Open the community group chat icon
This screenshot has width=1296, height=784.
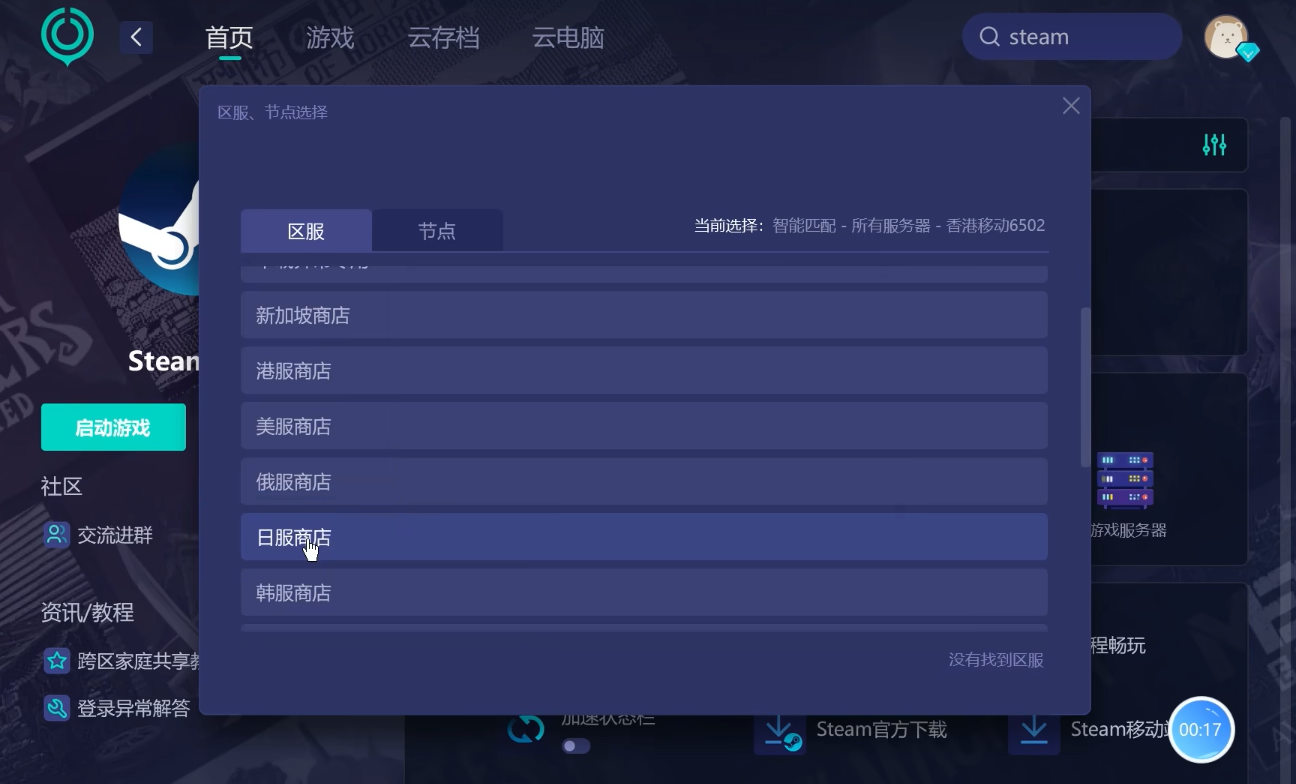[x=57, y=535]
